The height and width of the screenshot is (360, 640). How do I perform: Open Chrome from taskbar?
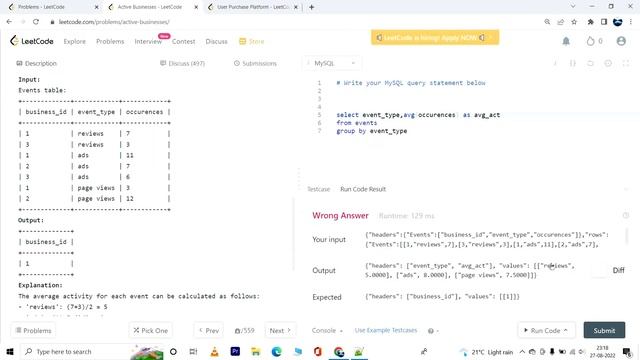point(338,351)
